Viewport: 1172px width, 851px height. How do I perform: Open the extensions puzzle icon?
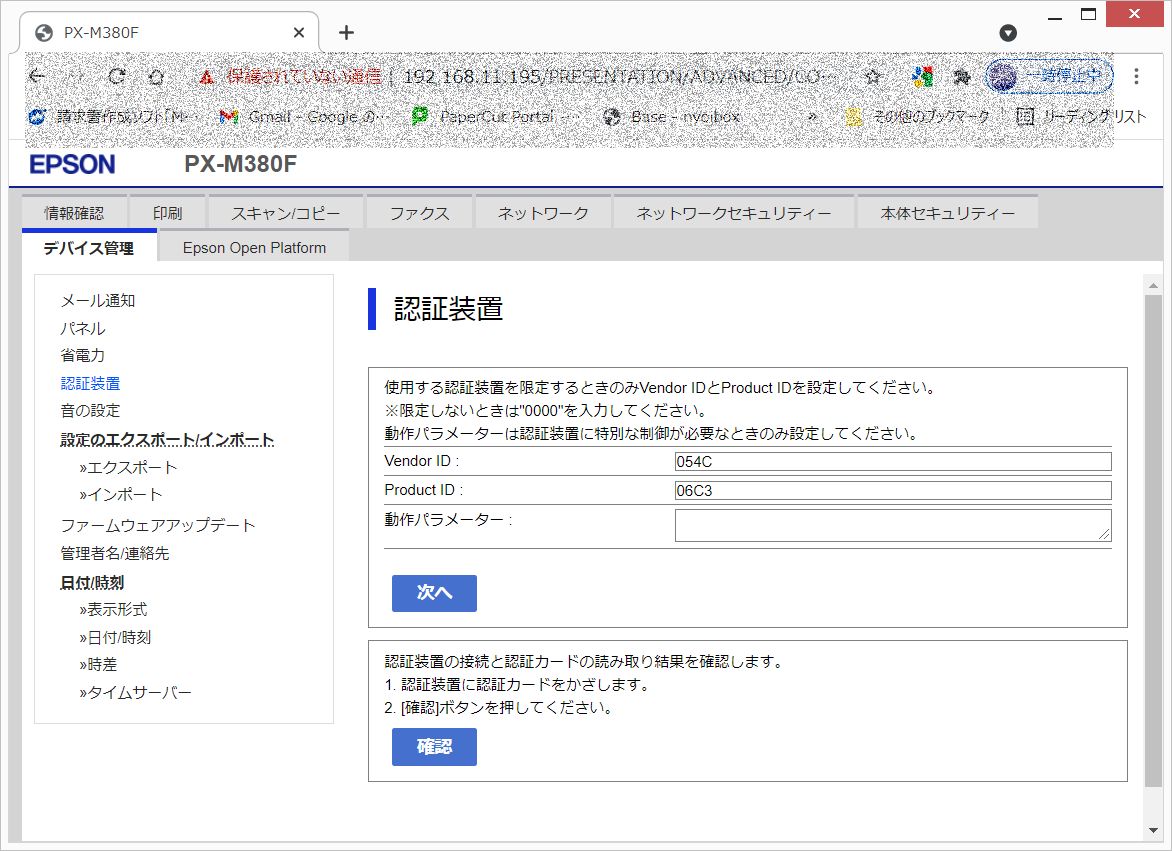961,76
